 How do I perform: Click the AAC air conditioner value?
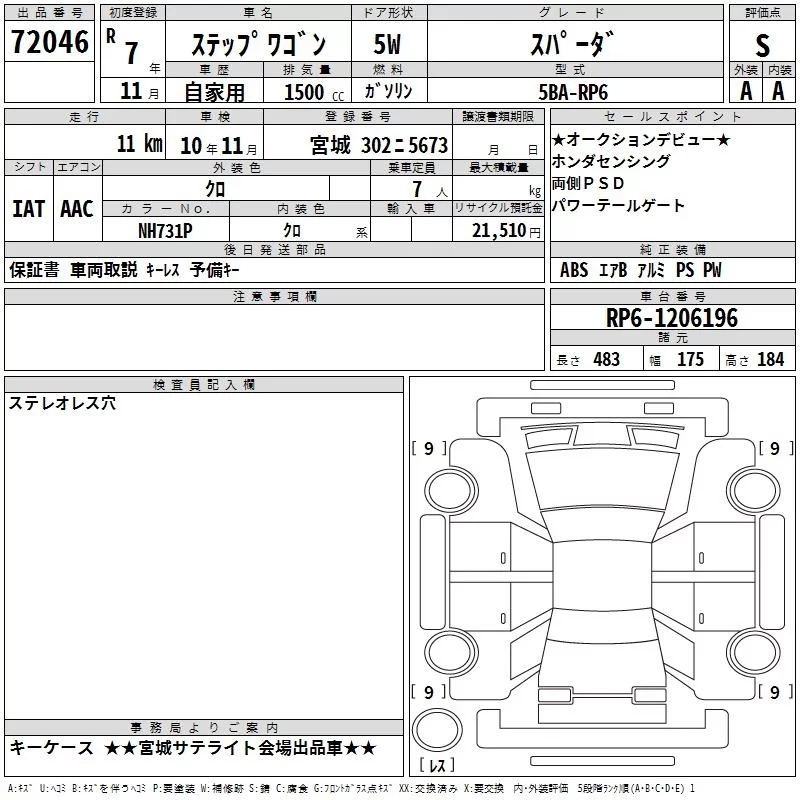[77, 209]
